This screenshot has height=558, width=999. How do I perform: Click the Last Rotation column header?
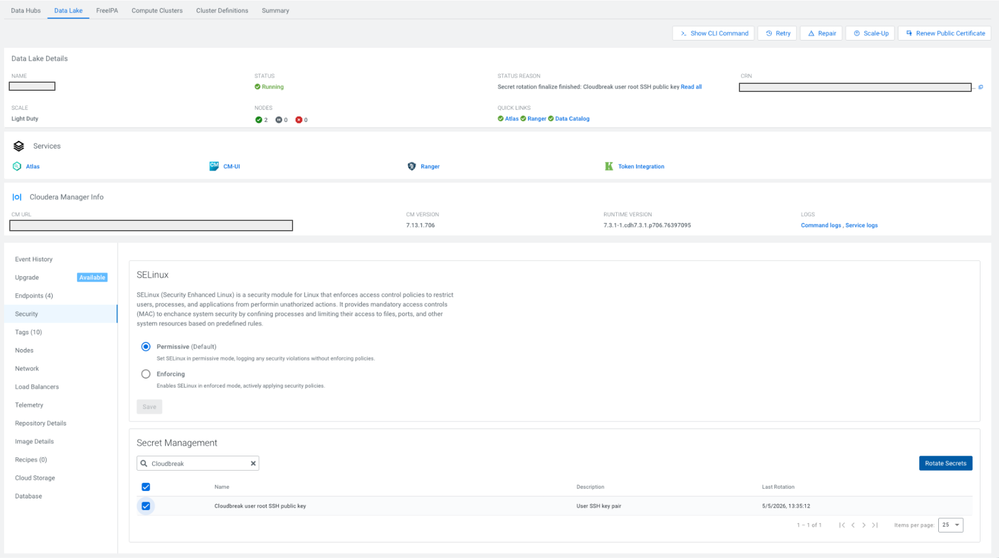tap(778, 487)
